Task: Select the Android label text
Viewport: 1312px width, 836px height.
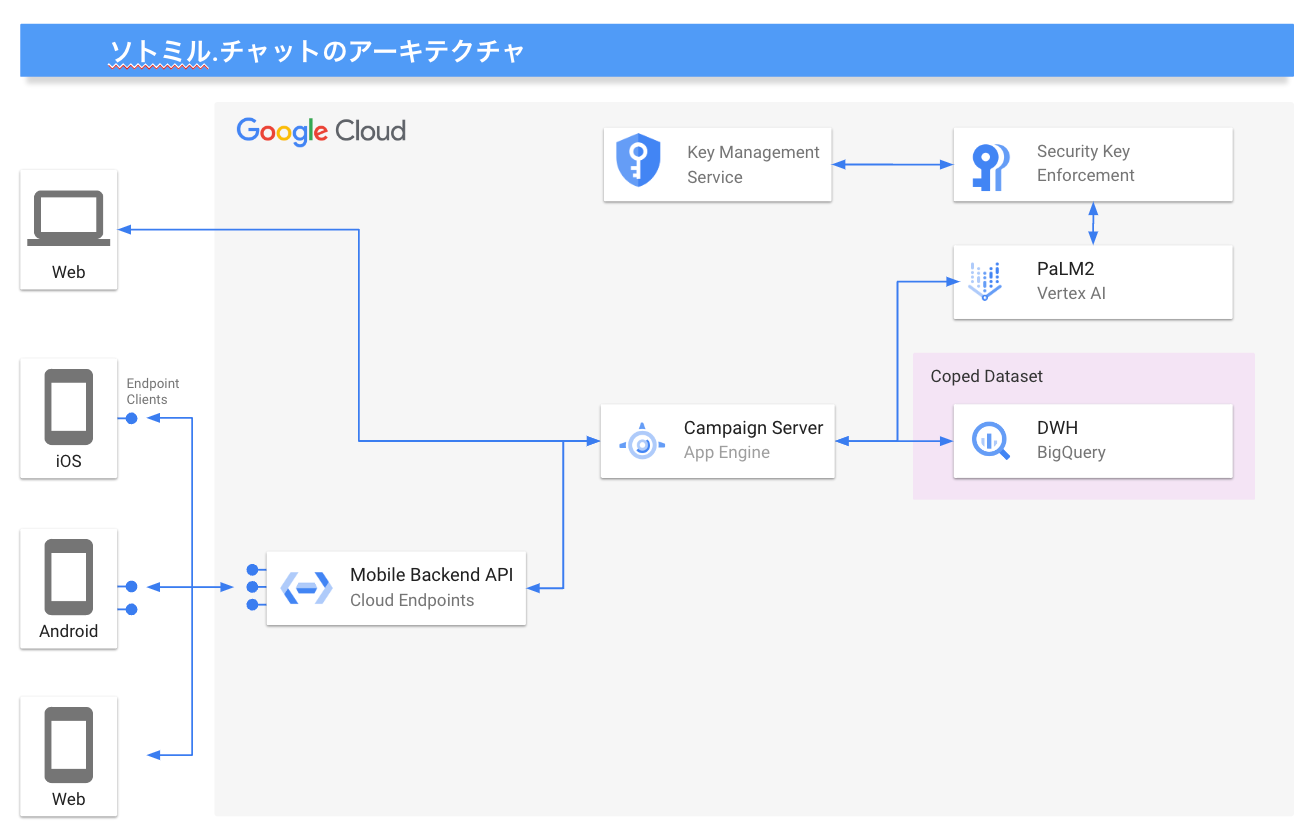Action: click(x=69, y=631)
